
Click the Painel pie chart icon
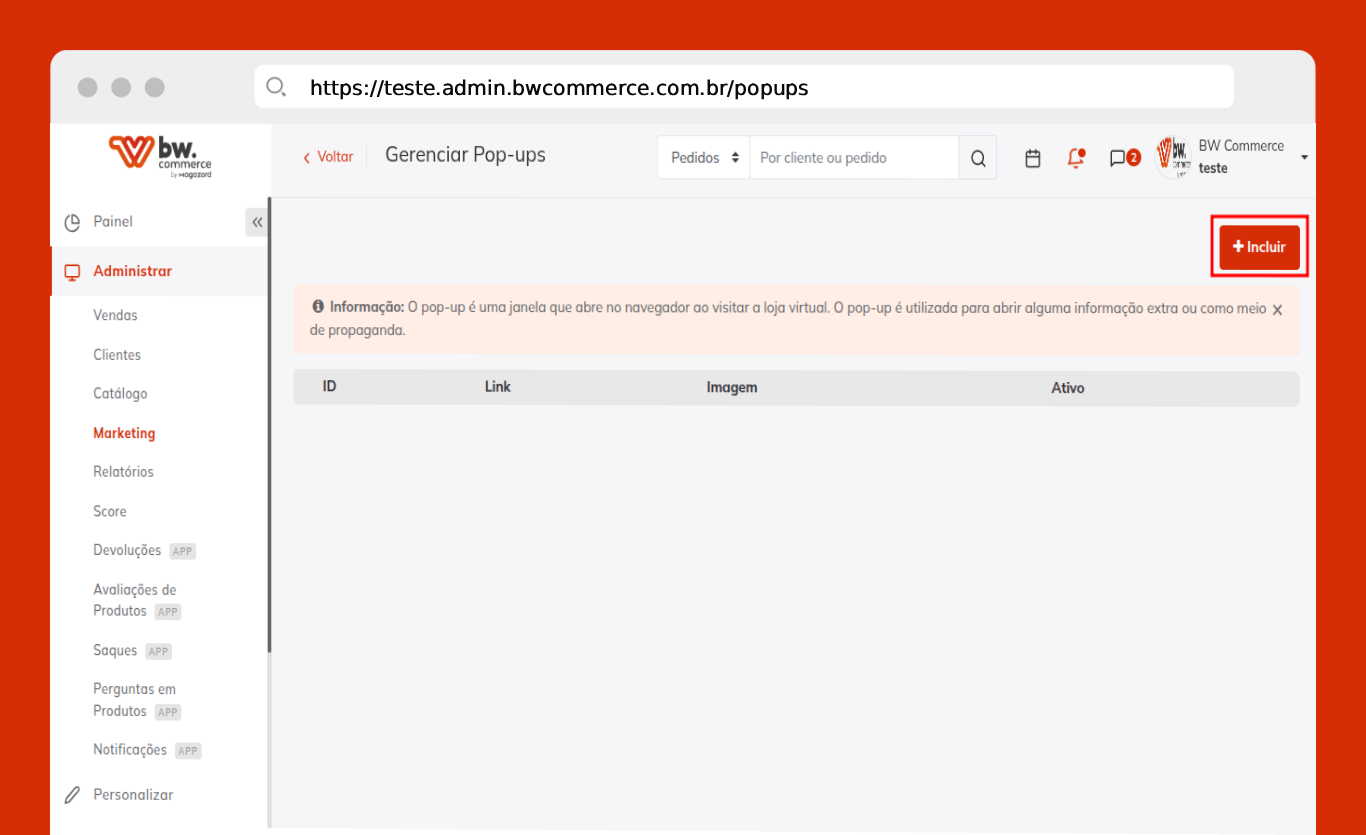click(x=72, y=222)
